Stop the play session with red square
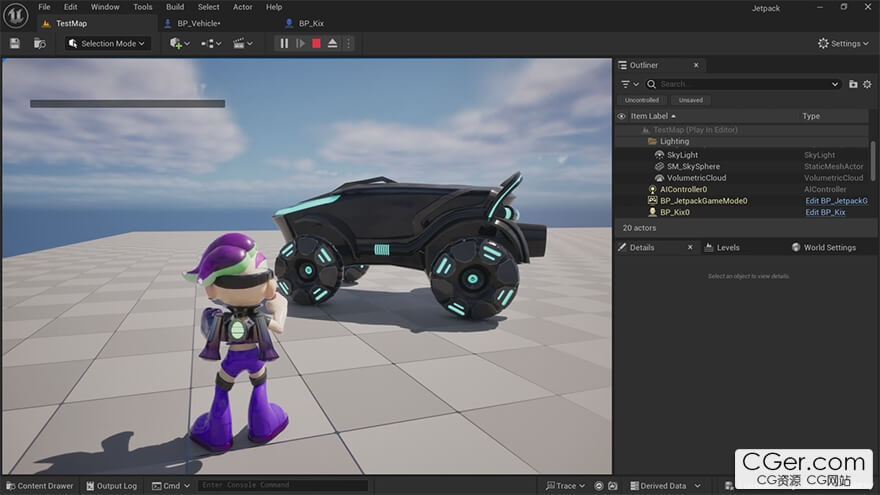 pos(317,43)
